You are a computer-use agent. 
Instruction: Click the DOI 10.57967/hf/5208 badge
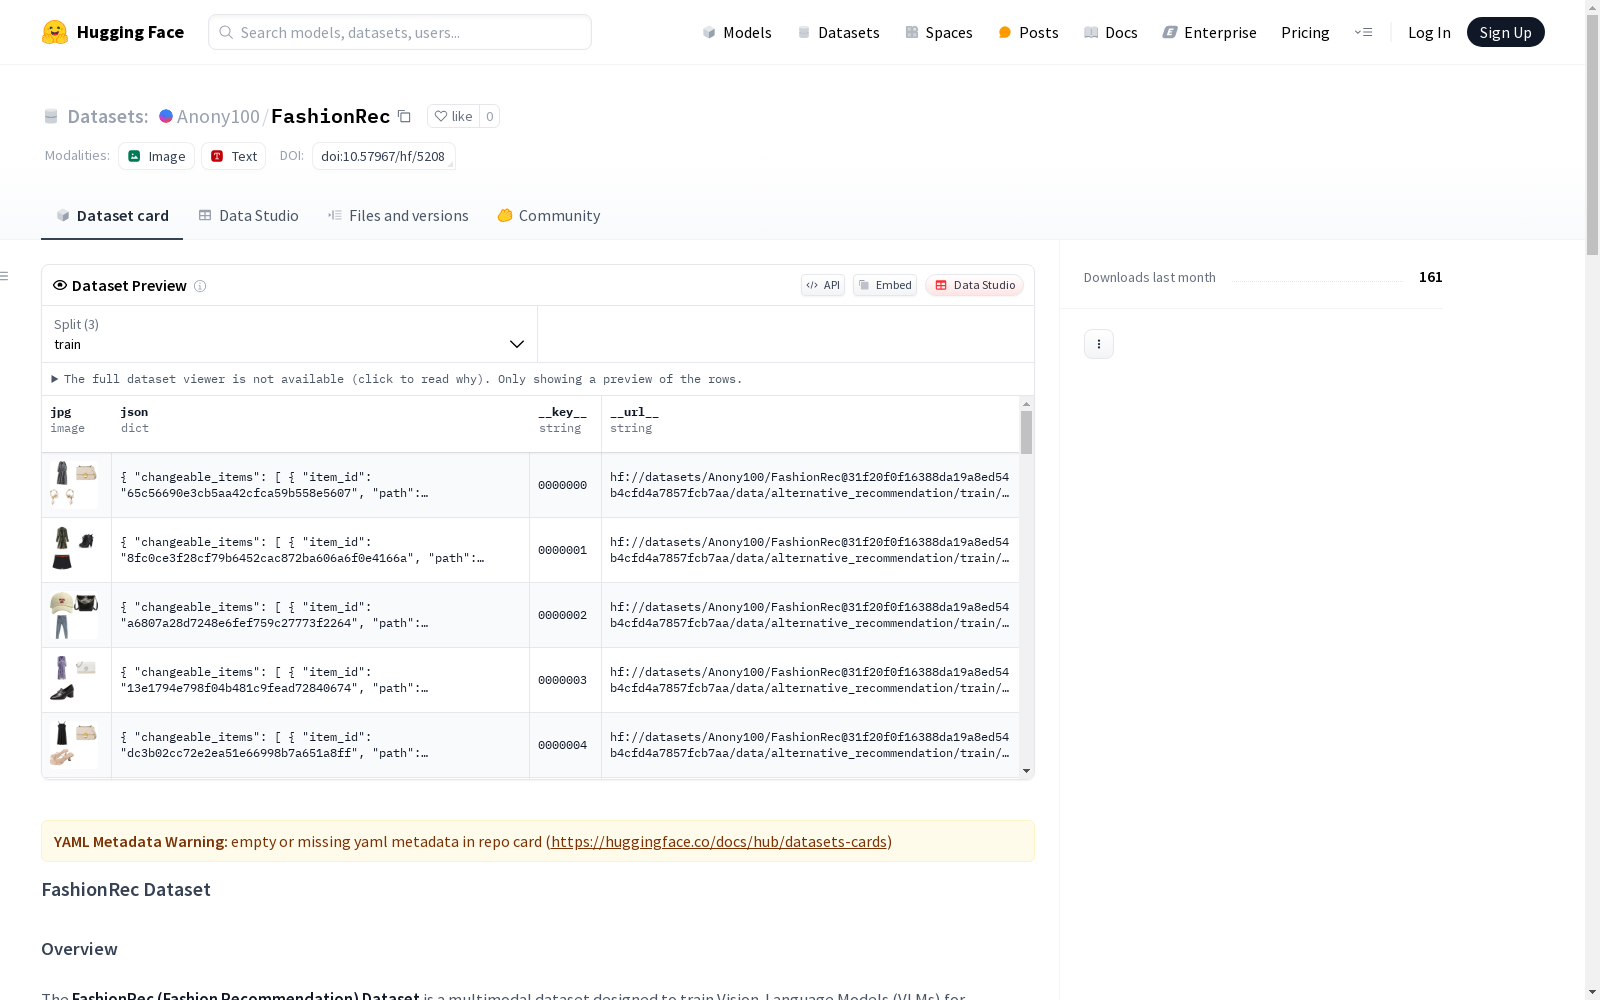tap(384, 156)
